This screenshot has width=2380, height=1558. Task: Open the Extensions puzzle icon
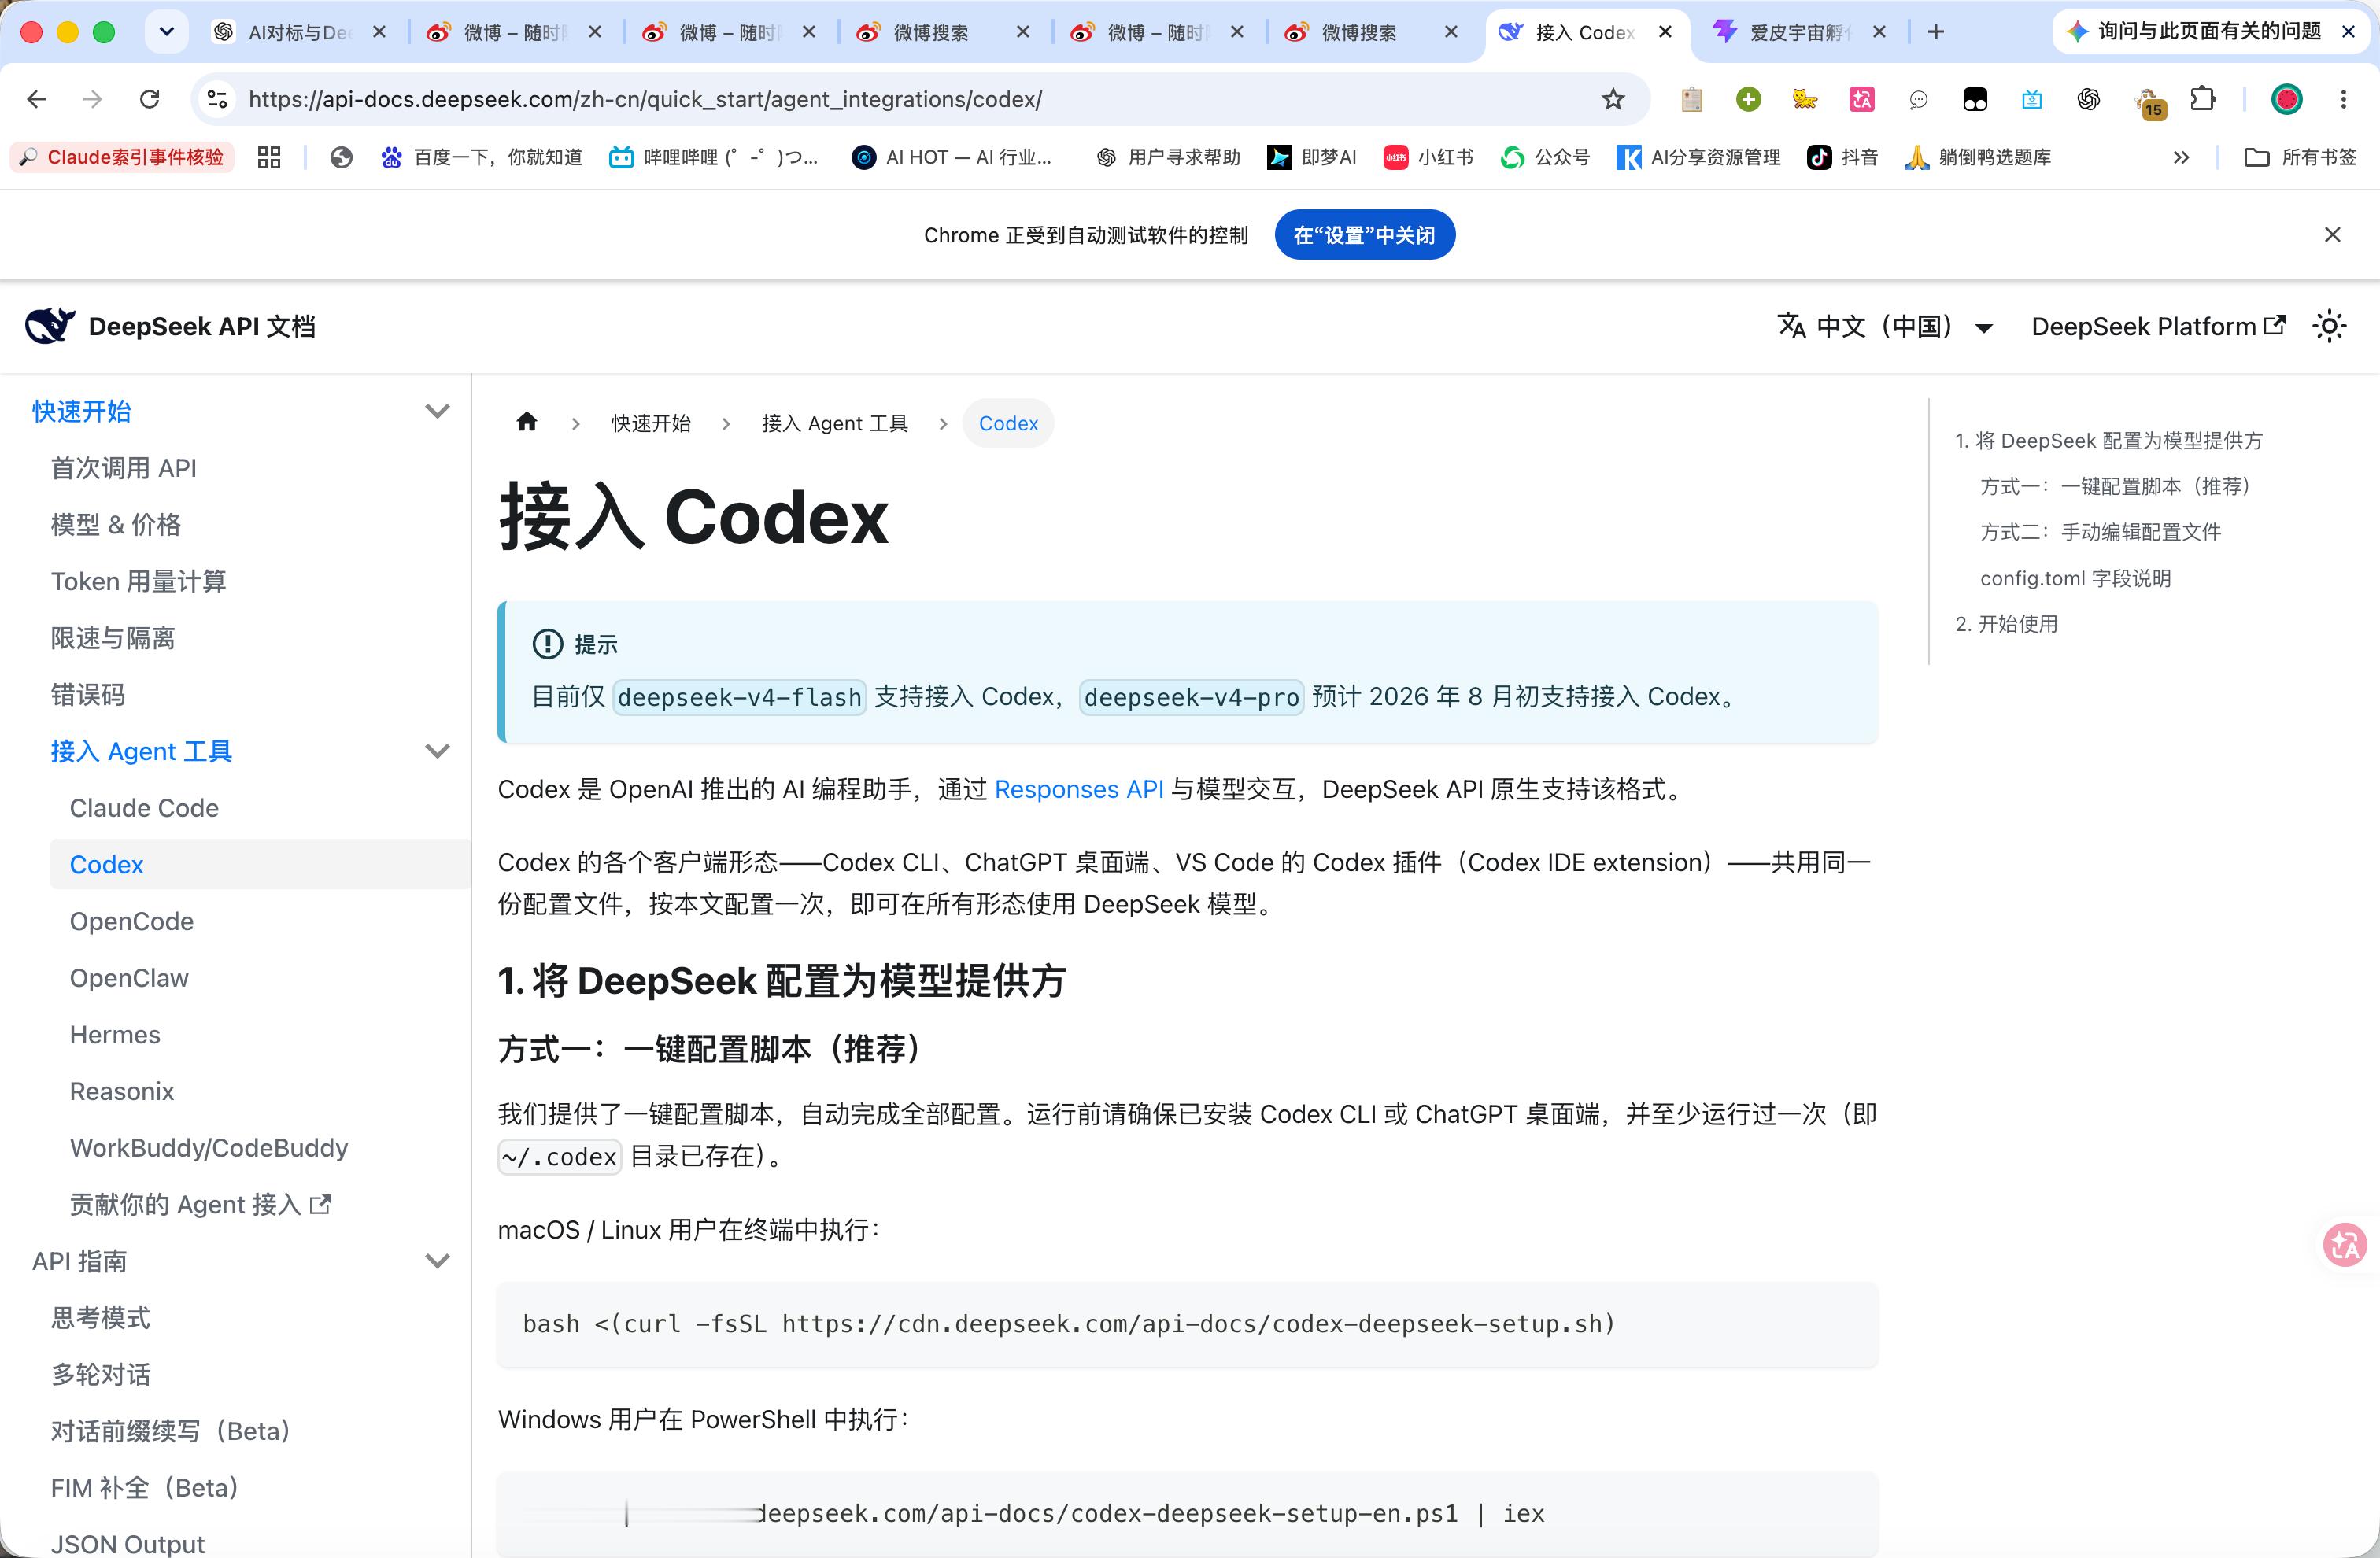pyautogui.click(x=2202, y=99)
